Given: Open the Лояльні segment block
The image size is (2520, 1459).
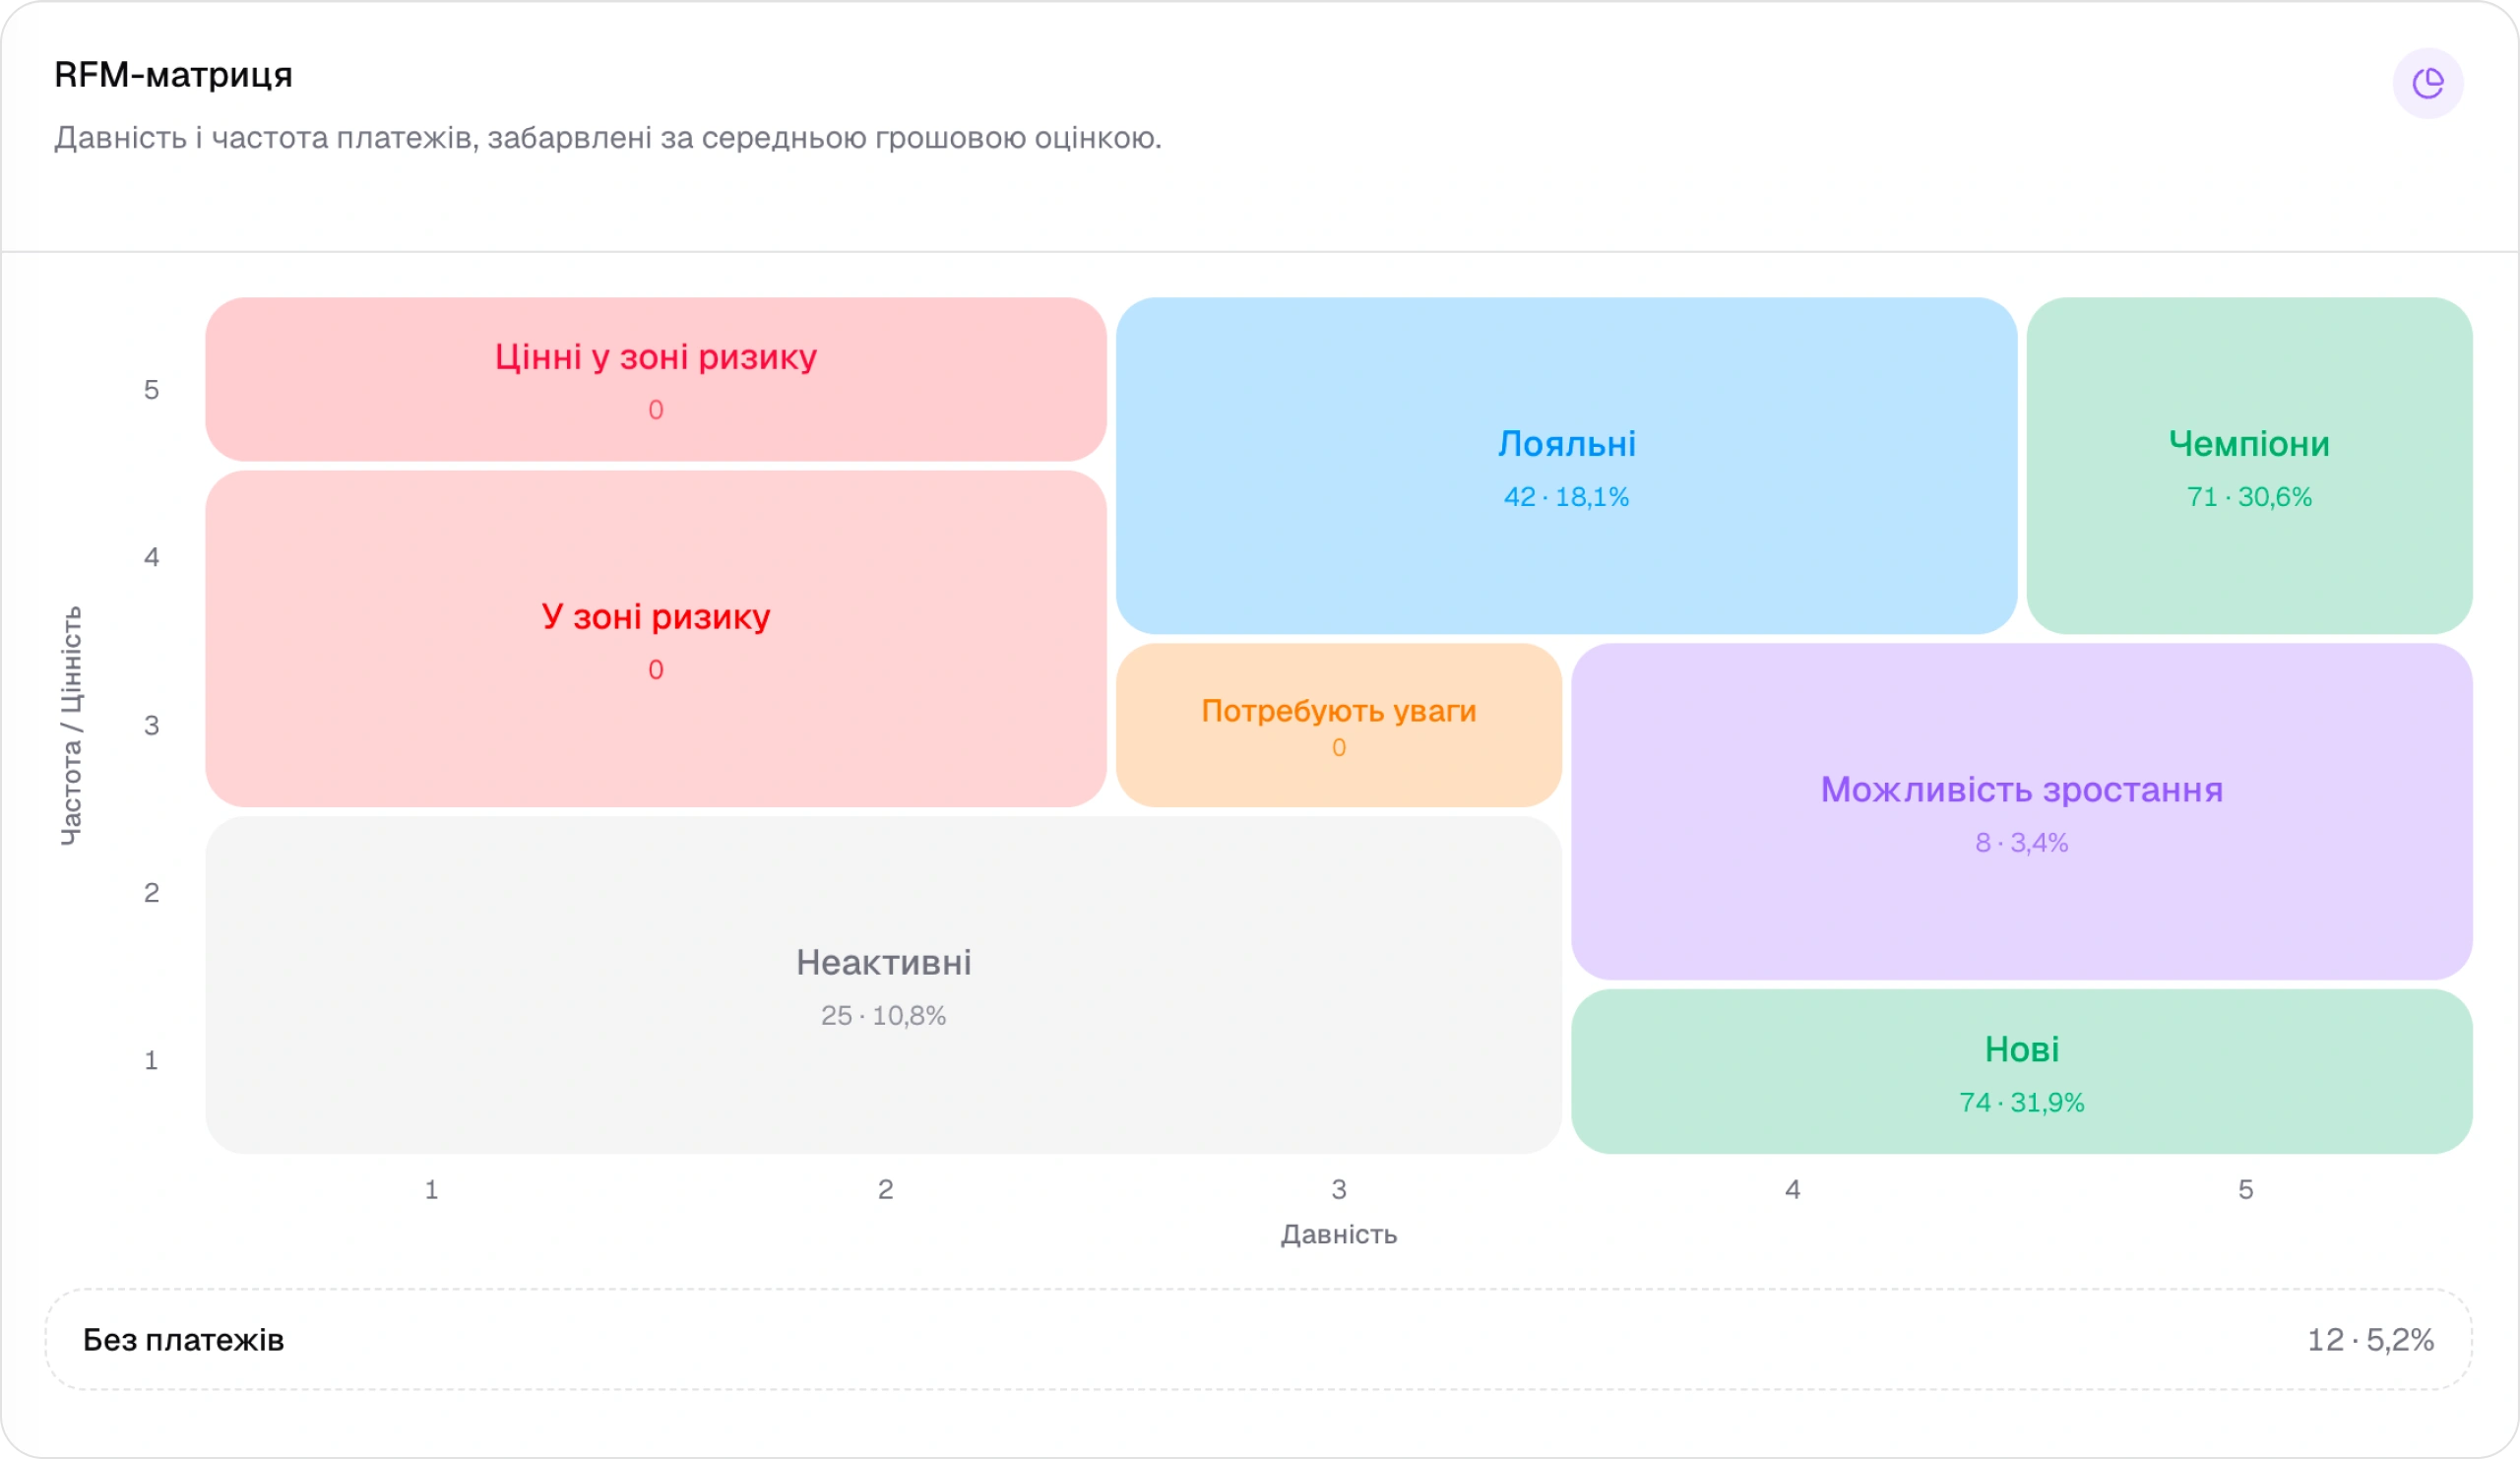Looking at the screenshot, I should point(1566,465).
